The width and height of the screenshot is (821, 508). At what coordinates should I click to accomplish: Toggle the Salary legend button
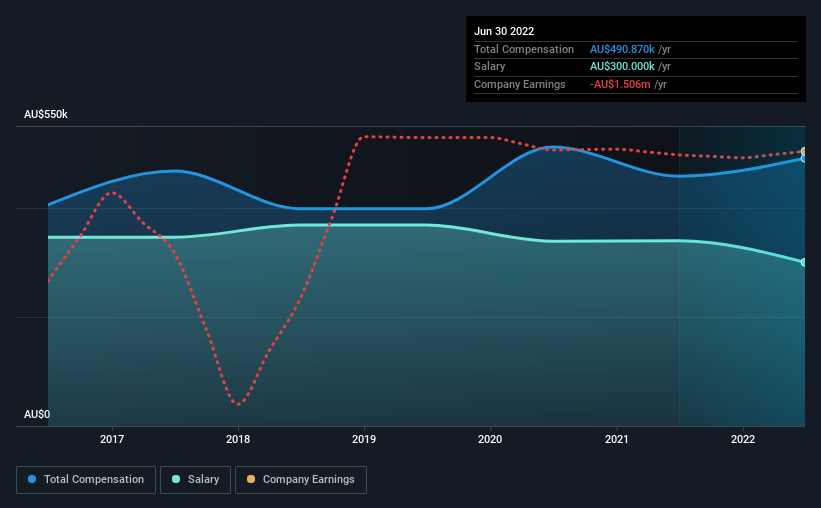195,480
